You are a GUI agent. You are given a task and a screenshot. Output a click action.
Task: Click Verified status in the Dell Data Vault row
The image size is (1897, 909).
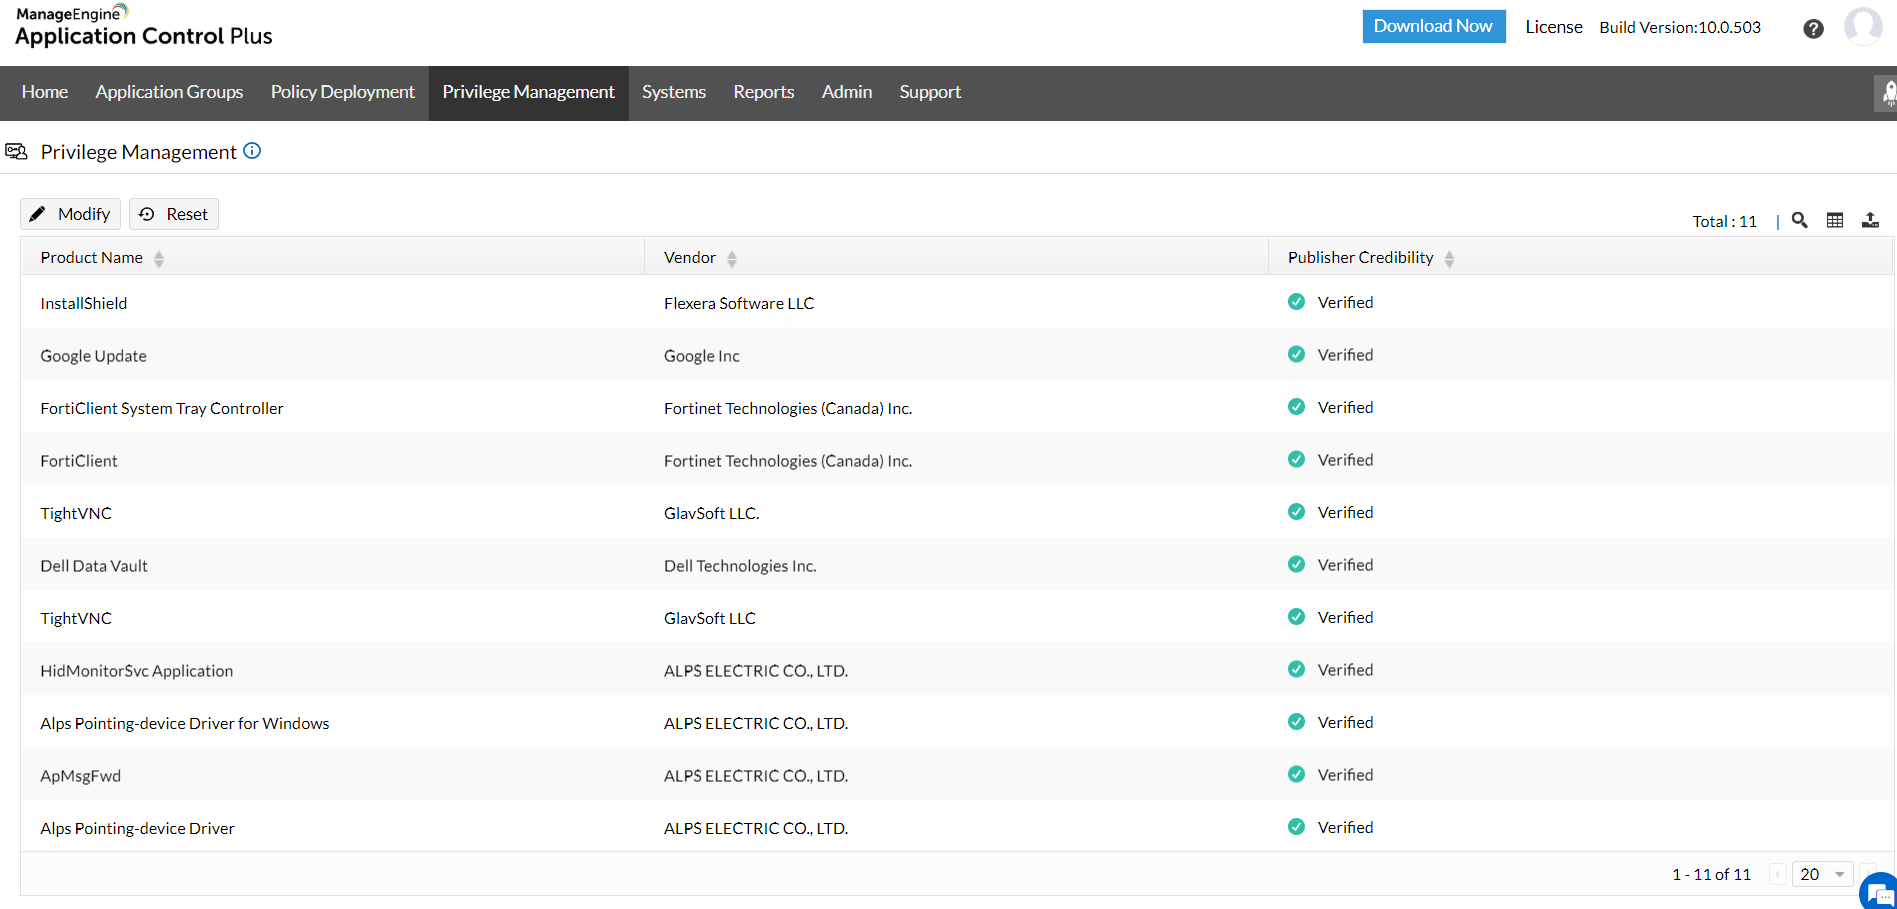coord(1331,565)
